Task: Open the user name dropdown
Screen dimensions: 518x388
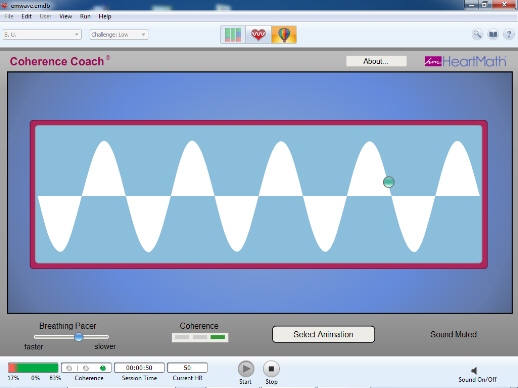Action: (42, 34)
